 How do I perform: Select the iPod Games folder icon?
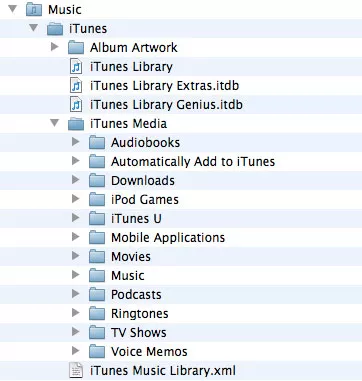pyautogui.click(x=97, y=200)
